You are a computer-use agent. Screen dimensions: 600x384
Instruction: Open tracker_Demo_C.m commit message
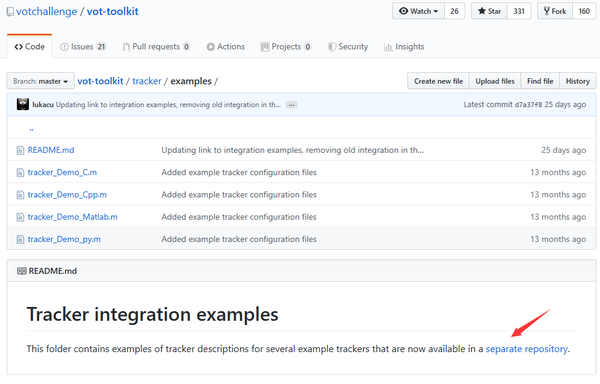click(x=239, y=172)
